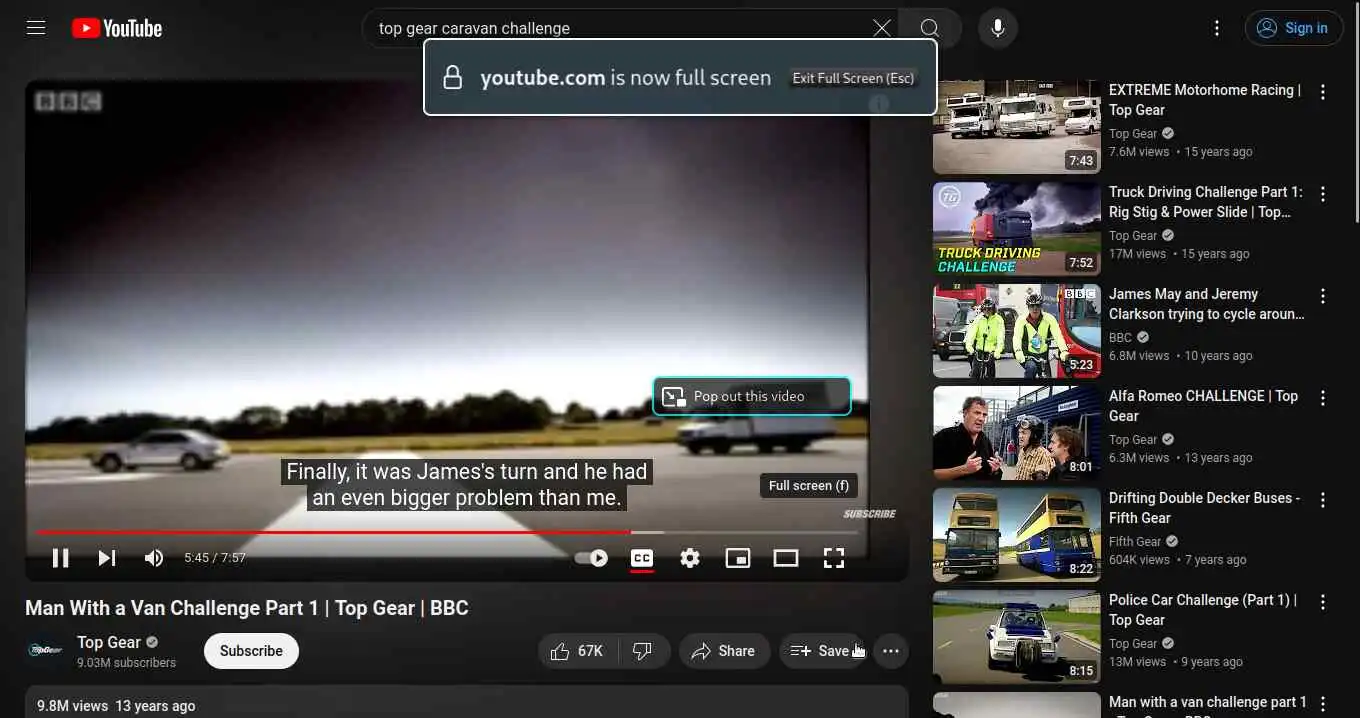1360x718 pixels.
Task: Clear the search box with X icon
Action: 881,28
